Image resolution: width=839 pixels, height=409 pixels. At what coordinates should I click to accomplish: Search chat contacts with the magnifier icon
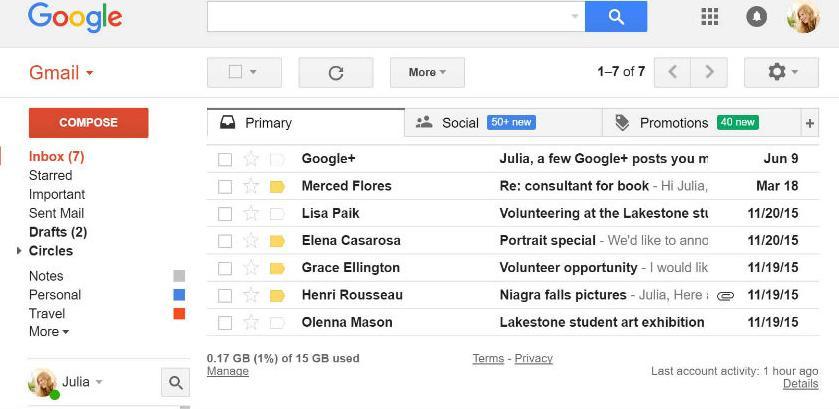pyautogui.click(x=175, y=382)
